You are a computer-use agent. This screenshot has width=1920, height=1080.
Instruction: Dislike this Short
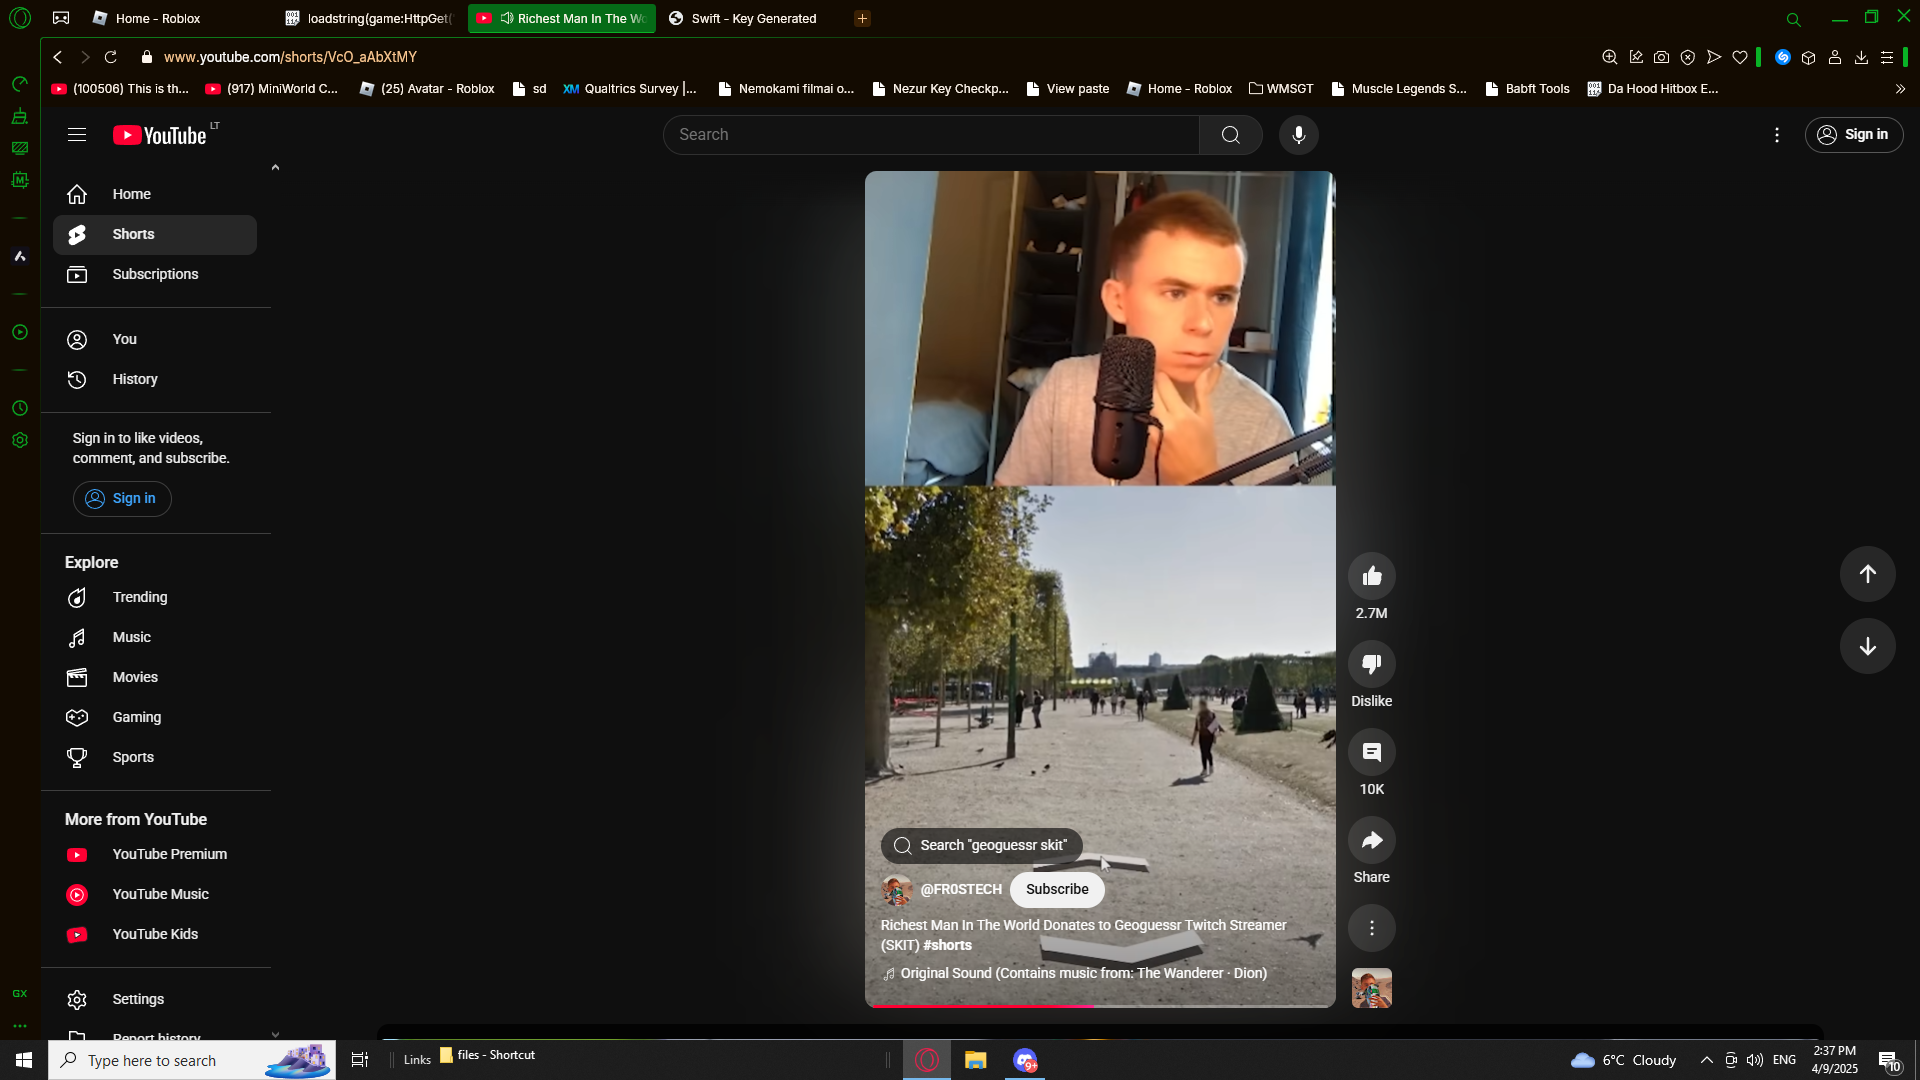pos(1371,664)
